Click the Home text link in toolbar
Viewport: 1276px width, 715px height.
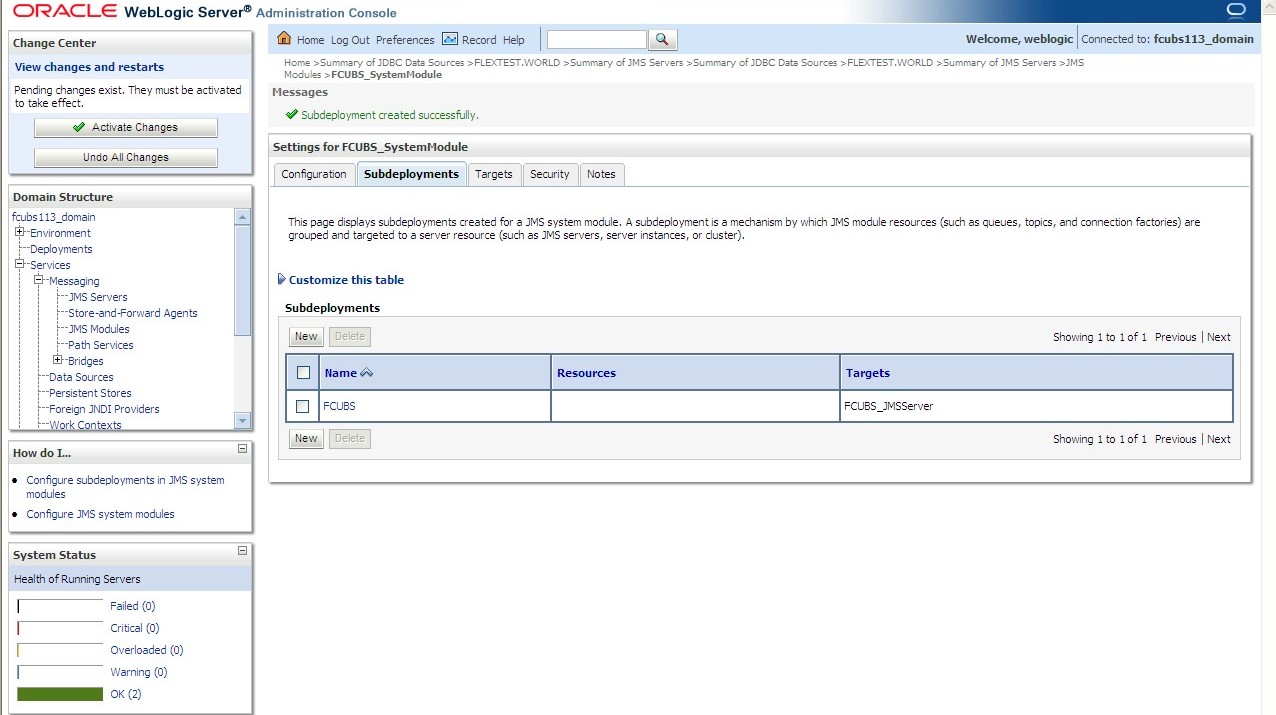pos(310,40)
